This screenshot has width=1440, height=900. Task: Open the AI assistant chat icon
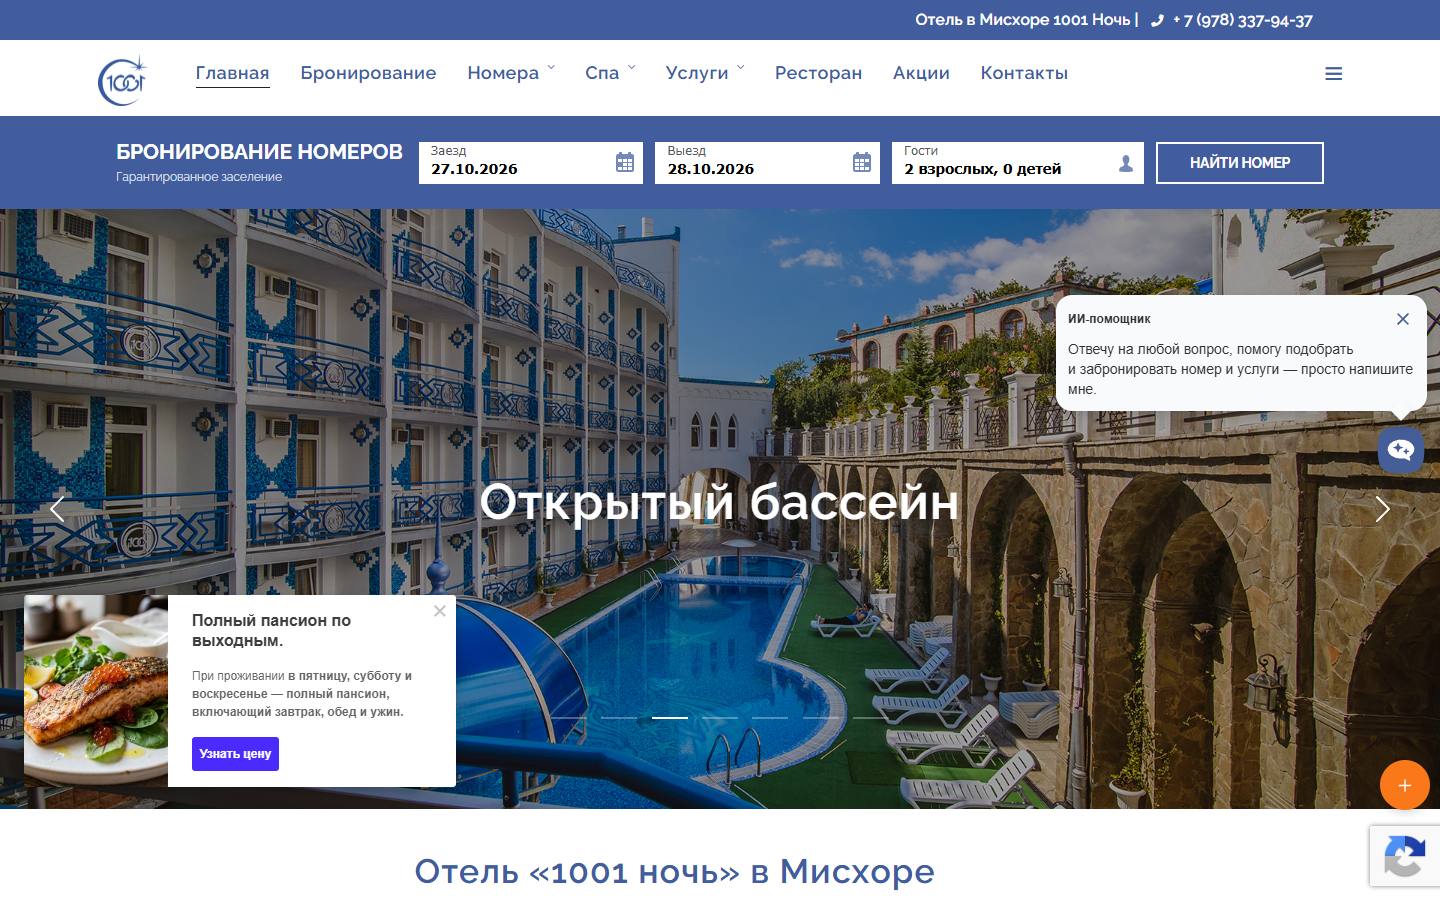[x=1401, y=450]
